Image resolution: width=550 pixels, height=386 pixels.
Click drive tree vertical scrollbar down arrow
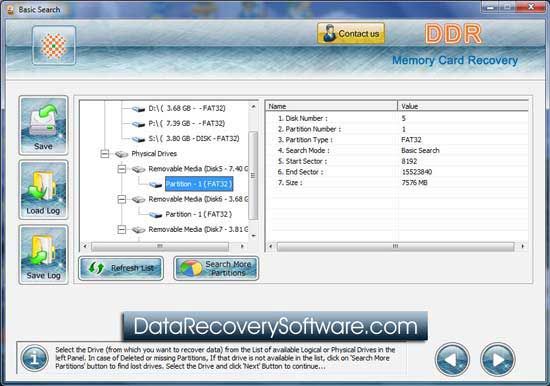point(253,236)
